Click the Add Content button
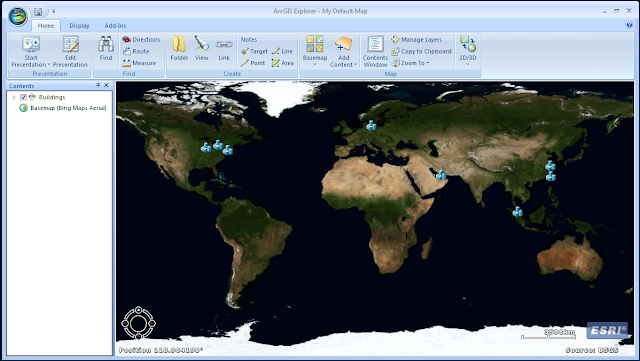 point(343,51)
